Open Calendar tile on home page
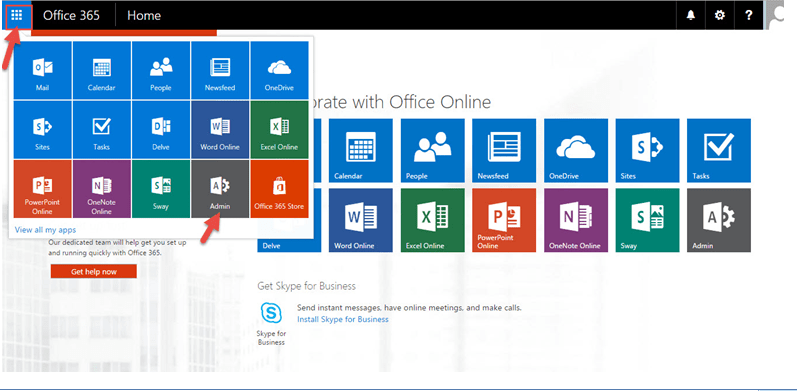The height and width of the screenshot is (391, 797). point(360,151)
